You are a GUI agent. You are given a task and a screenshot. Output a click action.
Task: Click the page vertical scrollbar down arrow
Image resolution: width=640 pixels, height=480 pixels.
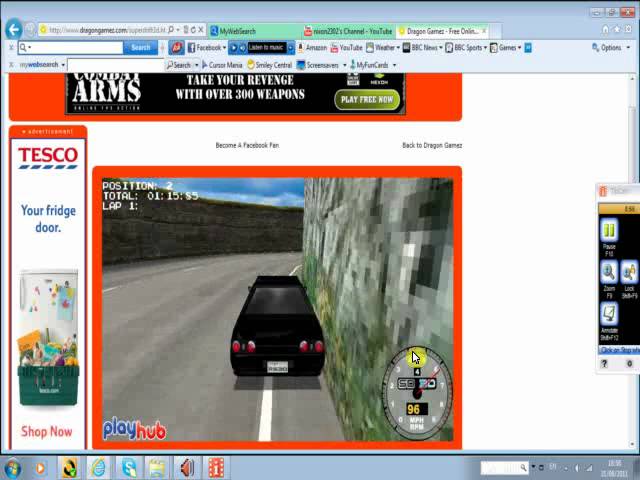pos(633,444)
